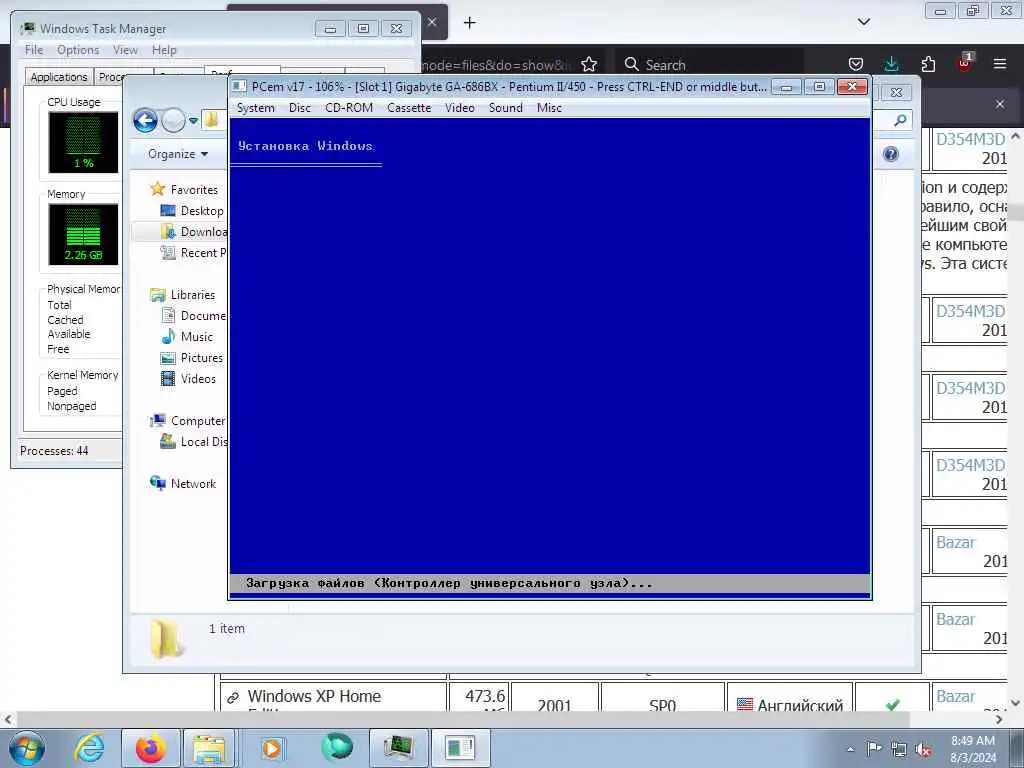1024x768 pixels.
Task: Click muted volume tray icon
Action: coord(924,749)
